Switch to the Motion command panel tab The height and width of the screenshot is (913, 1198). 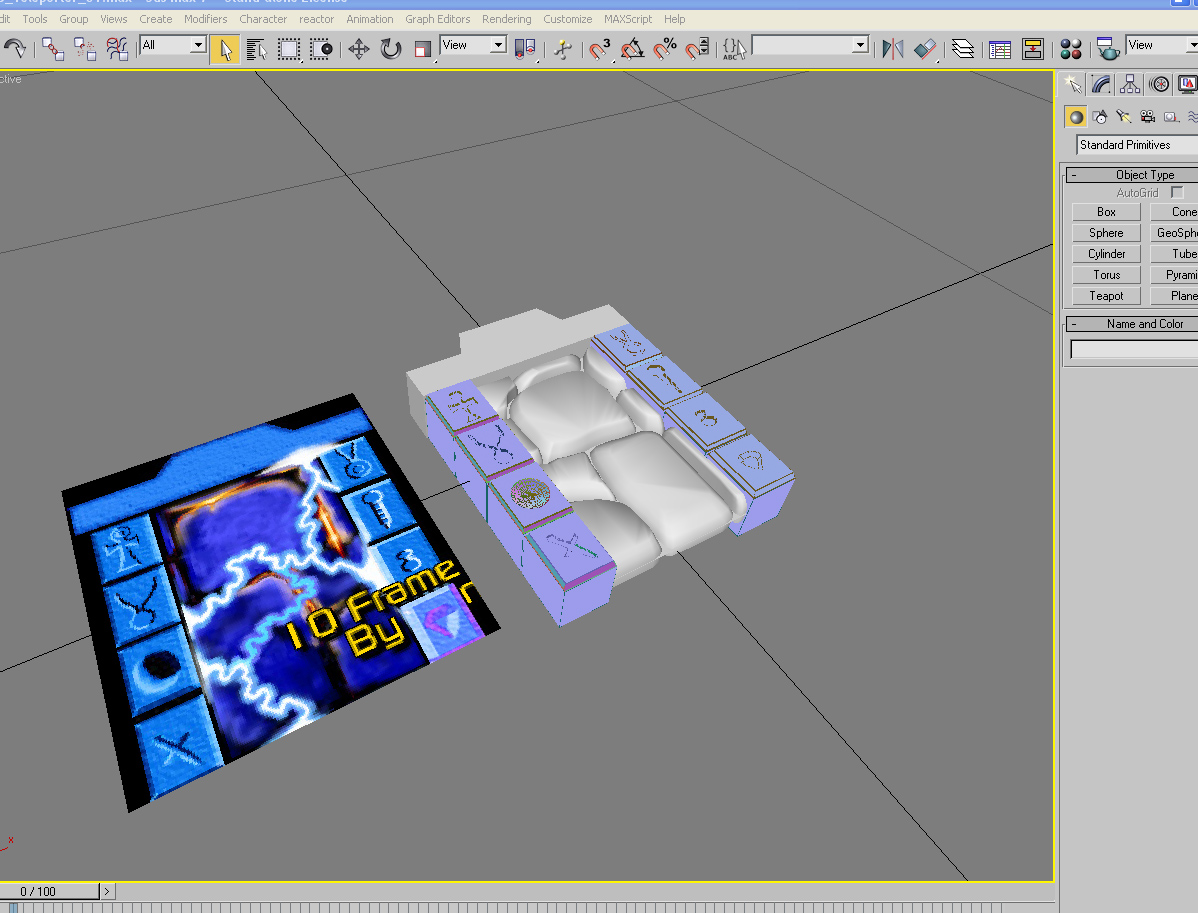coord(1159,84)
